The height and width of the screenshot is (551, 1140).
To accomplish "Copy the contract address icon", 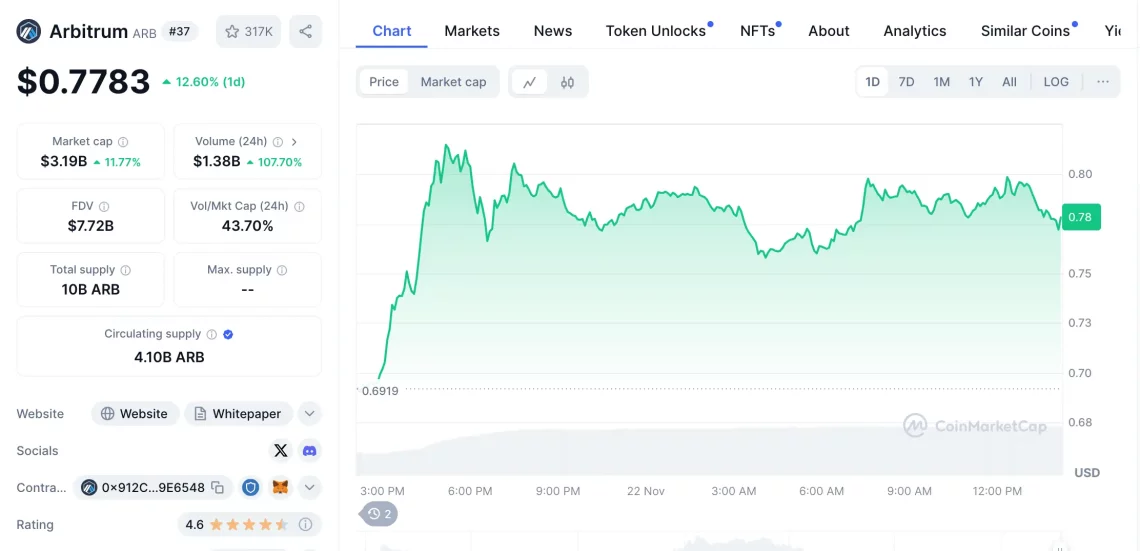I will tap(217, 488).
